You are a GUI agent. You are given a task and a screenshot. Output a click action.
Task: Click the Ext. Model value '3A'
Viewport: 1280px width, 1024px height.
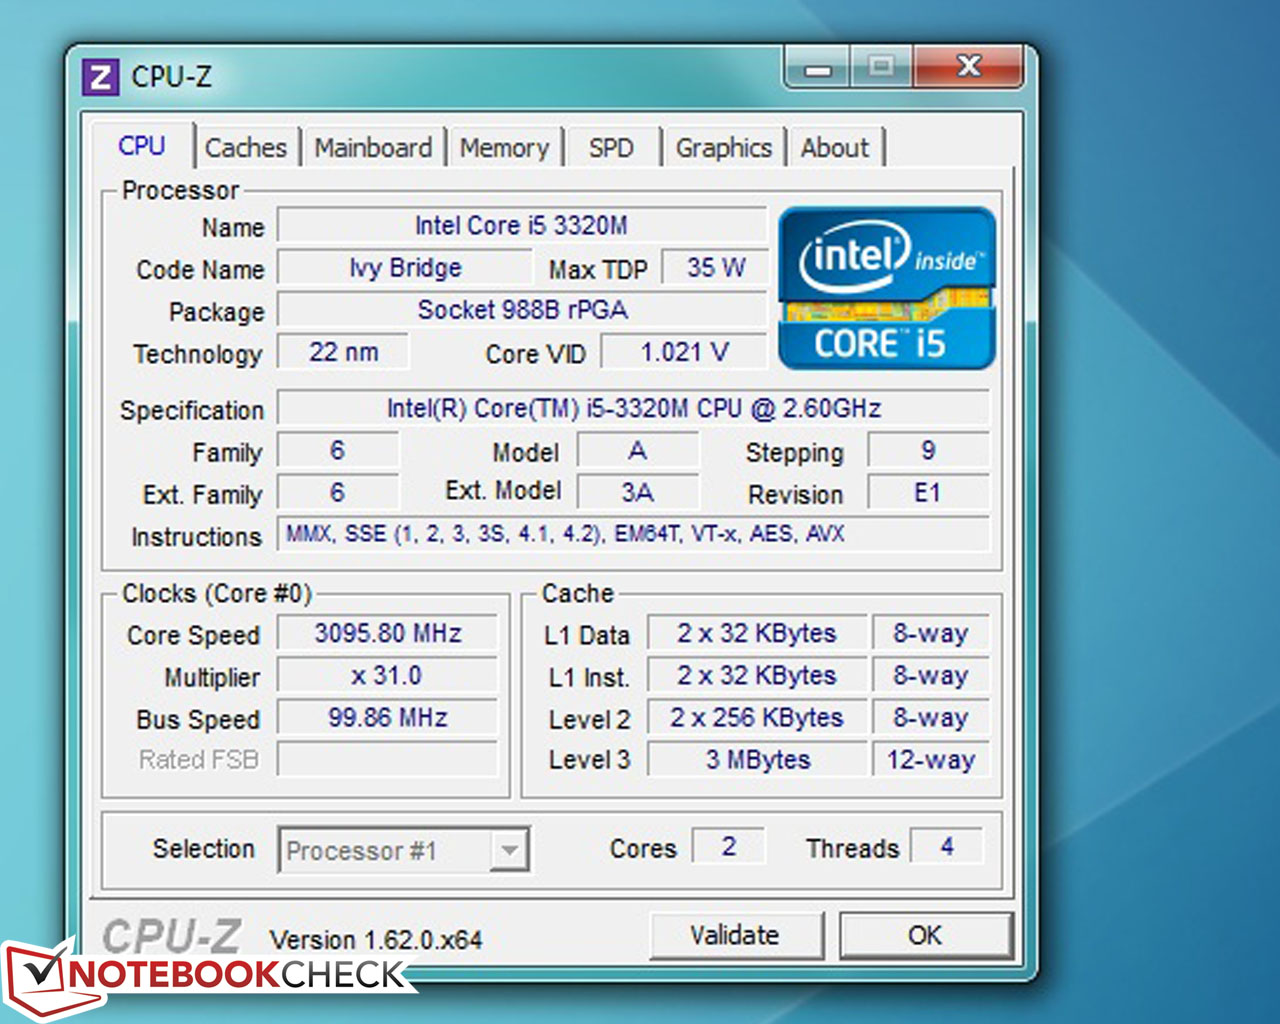[x=638, y=493]
